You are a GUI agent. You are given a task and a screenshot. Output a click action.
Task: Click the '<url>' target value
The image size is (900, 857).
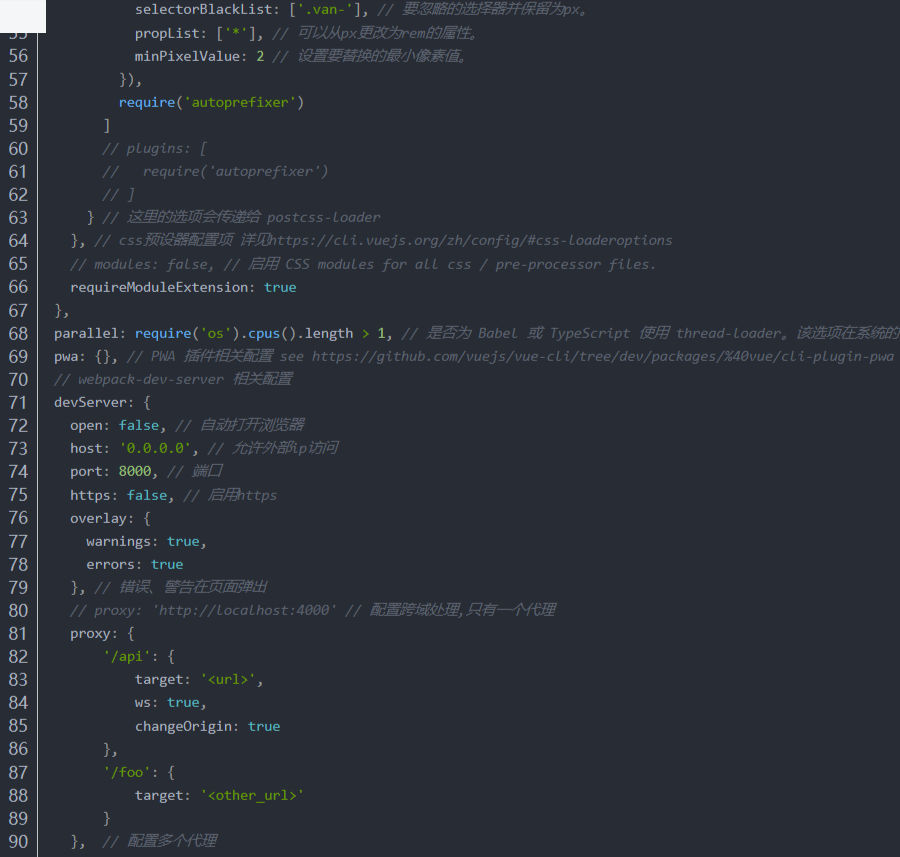pos(231,680)
